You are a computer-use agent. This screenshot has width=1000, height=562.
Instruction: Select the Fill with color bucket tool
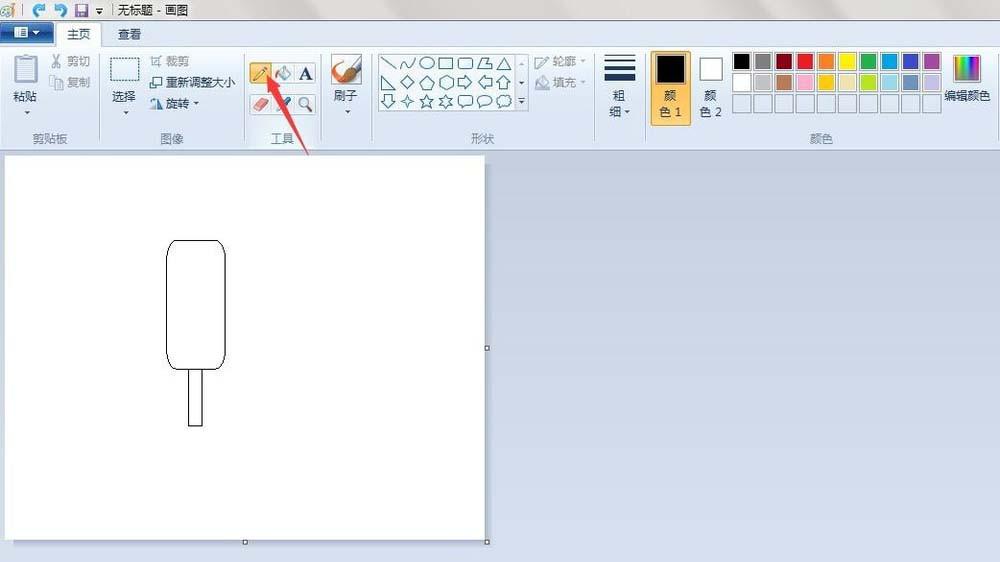click(283, 73)
